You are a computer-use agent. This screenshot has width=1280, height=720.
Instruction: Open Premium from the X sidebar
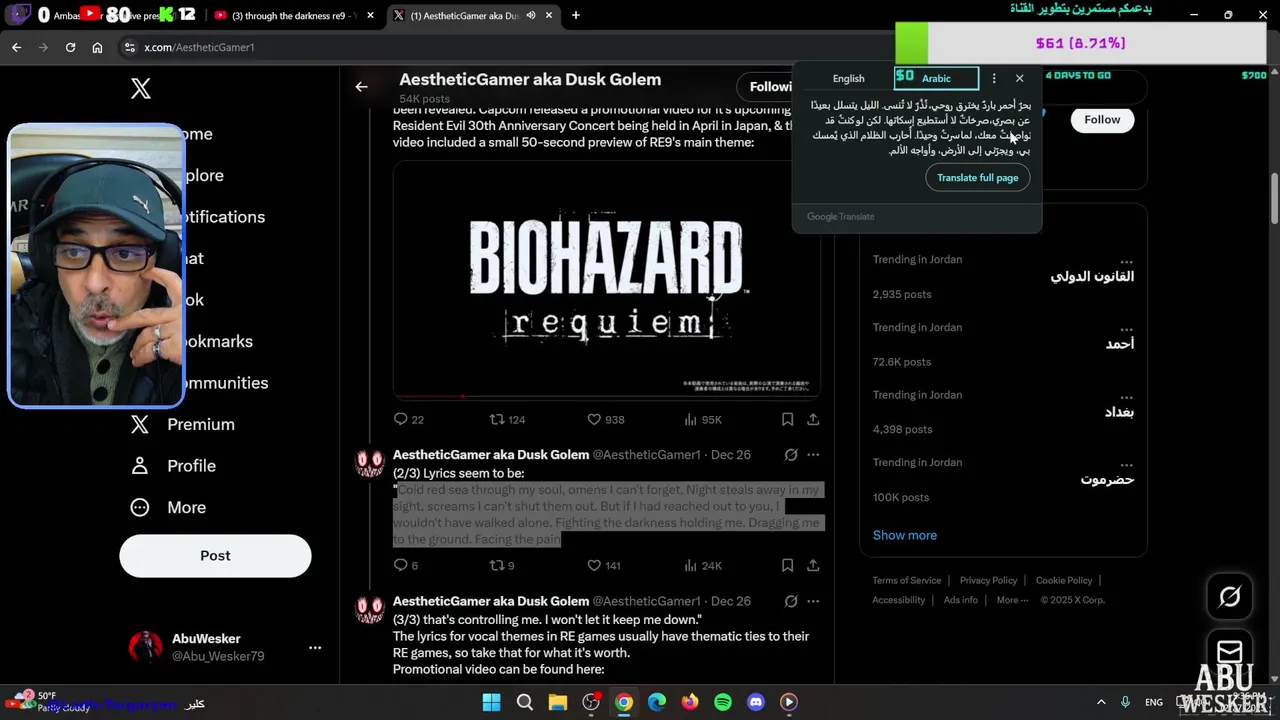click(x=183, y=424)
